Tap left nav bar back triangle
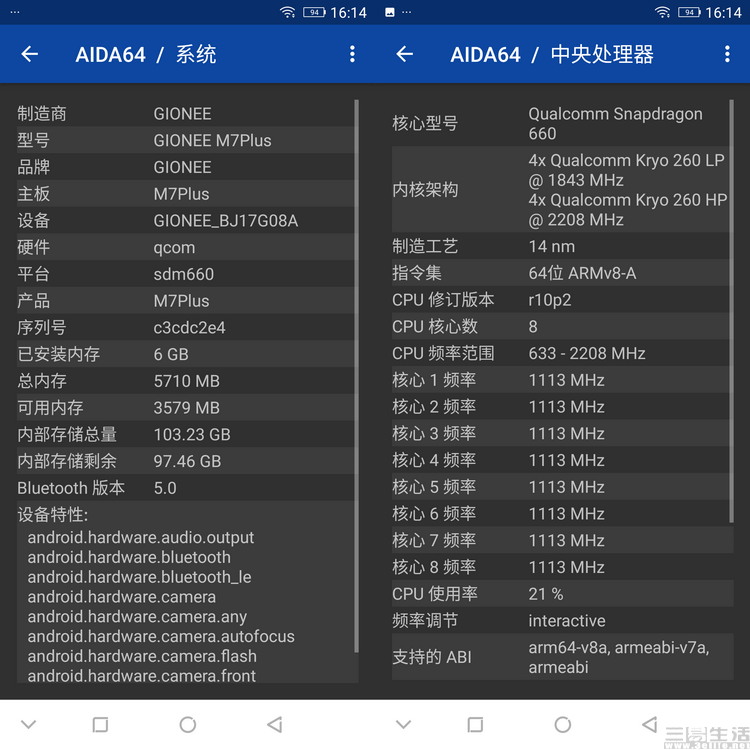The height and width of the screenshot is (750, 750). pos(275,724)
